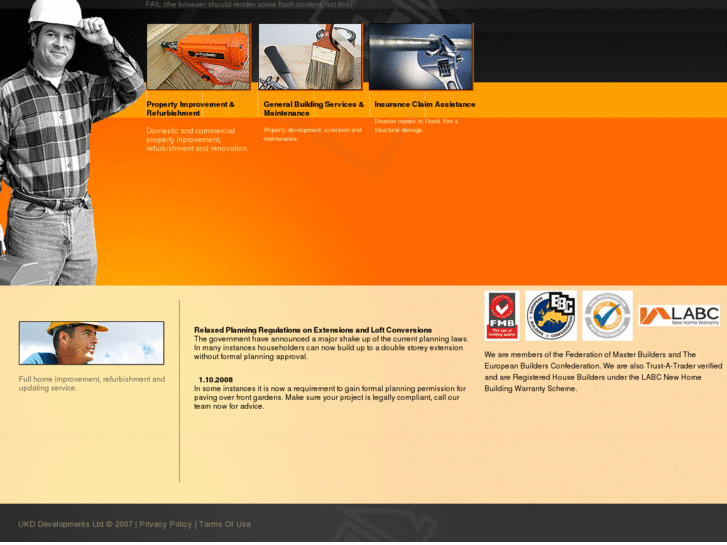Viewport: 727px width, 545px height.
Task: Click the paving over front gardens paragraph
Action: 330,398
